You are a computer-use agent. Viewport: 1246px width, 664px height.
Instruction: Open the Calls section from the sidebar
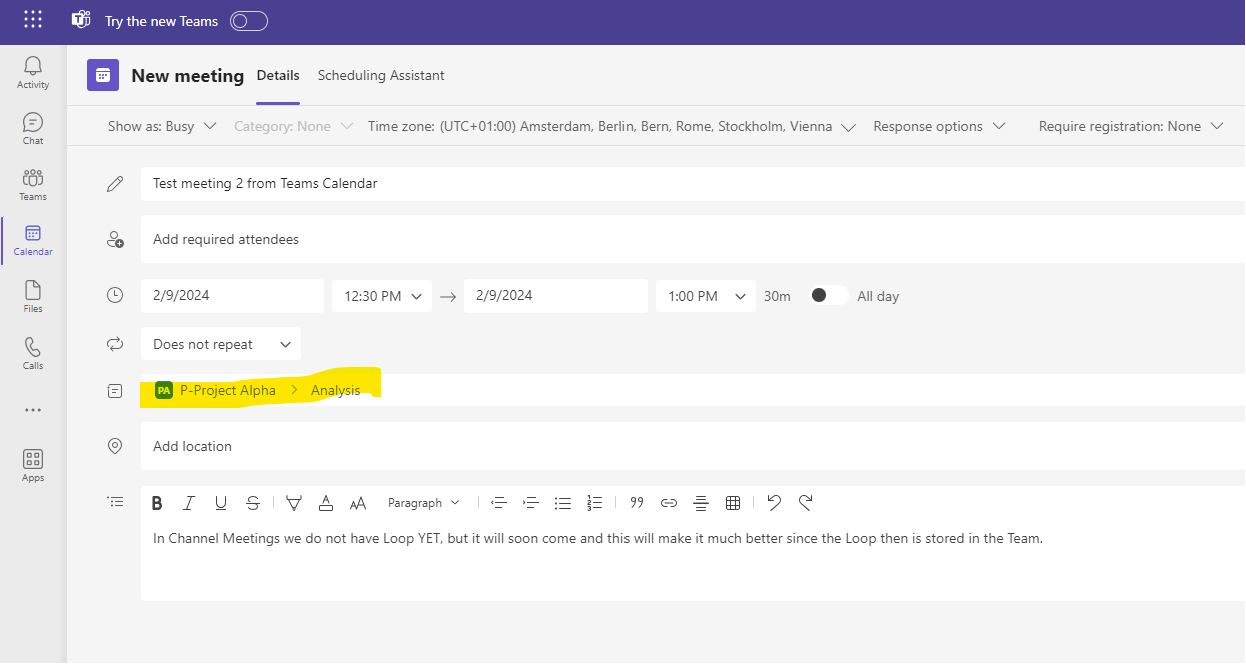(x=32, y=354)
